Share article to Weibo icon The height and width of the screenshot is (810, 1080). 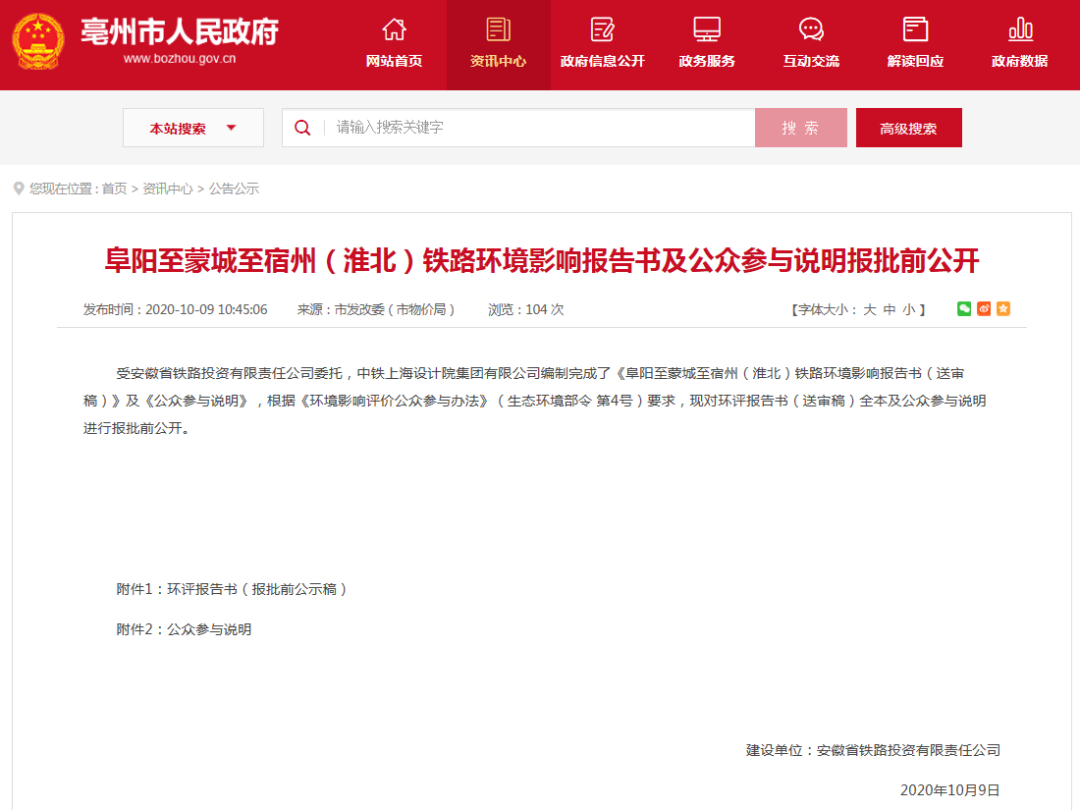984,309
